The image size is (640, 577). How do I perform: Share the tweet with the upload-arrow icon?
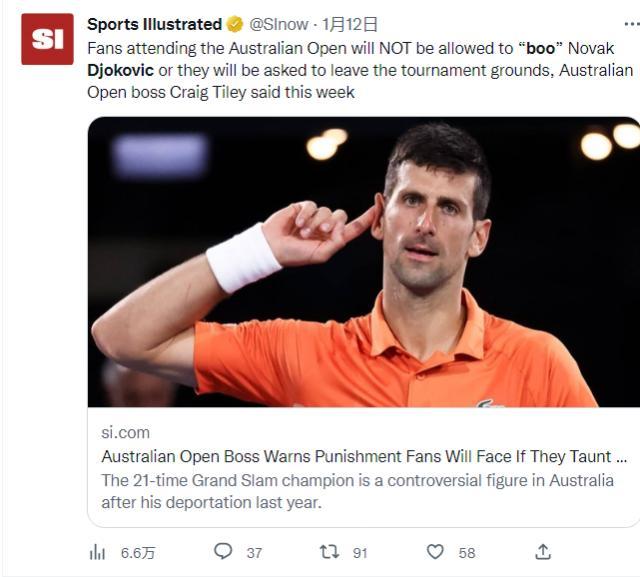coord(543,552)
